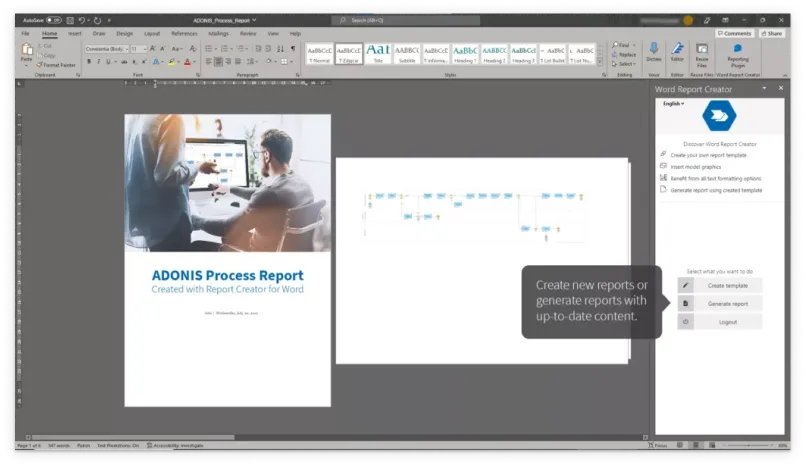Click the Share button

pos(772,33)
